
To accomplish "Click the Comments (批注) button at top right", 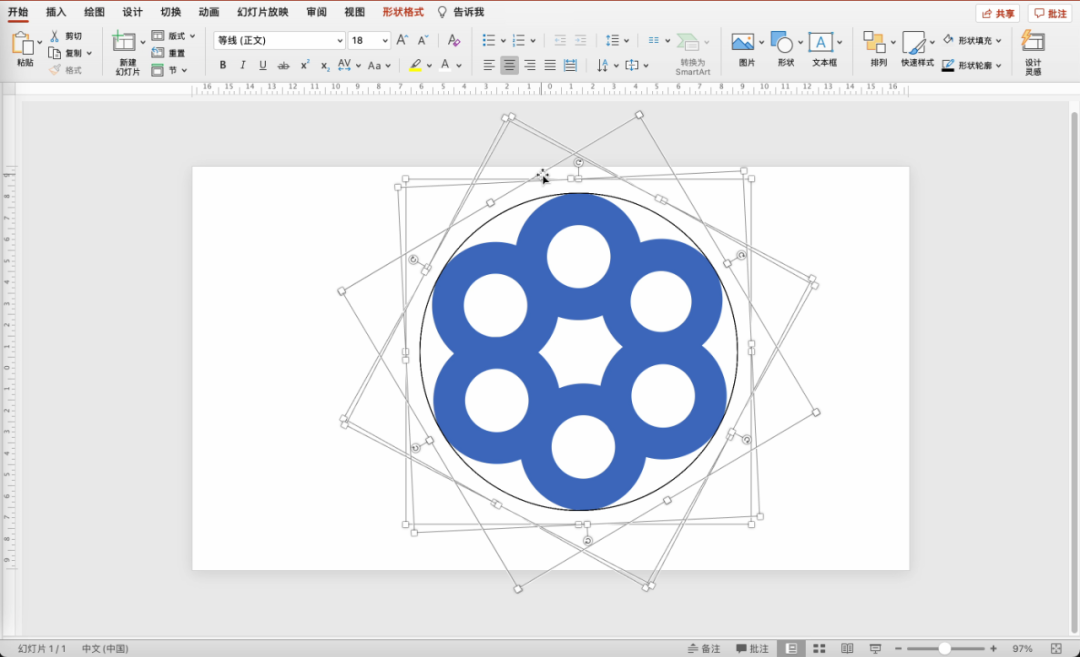I will pos(1050,13).
